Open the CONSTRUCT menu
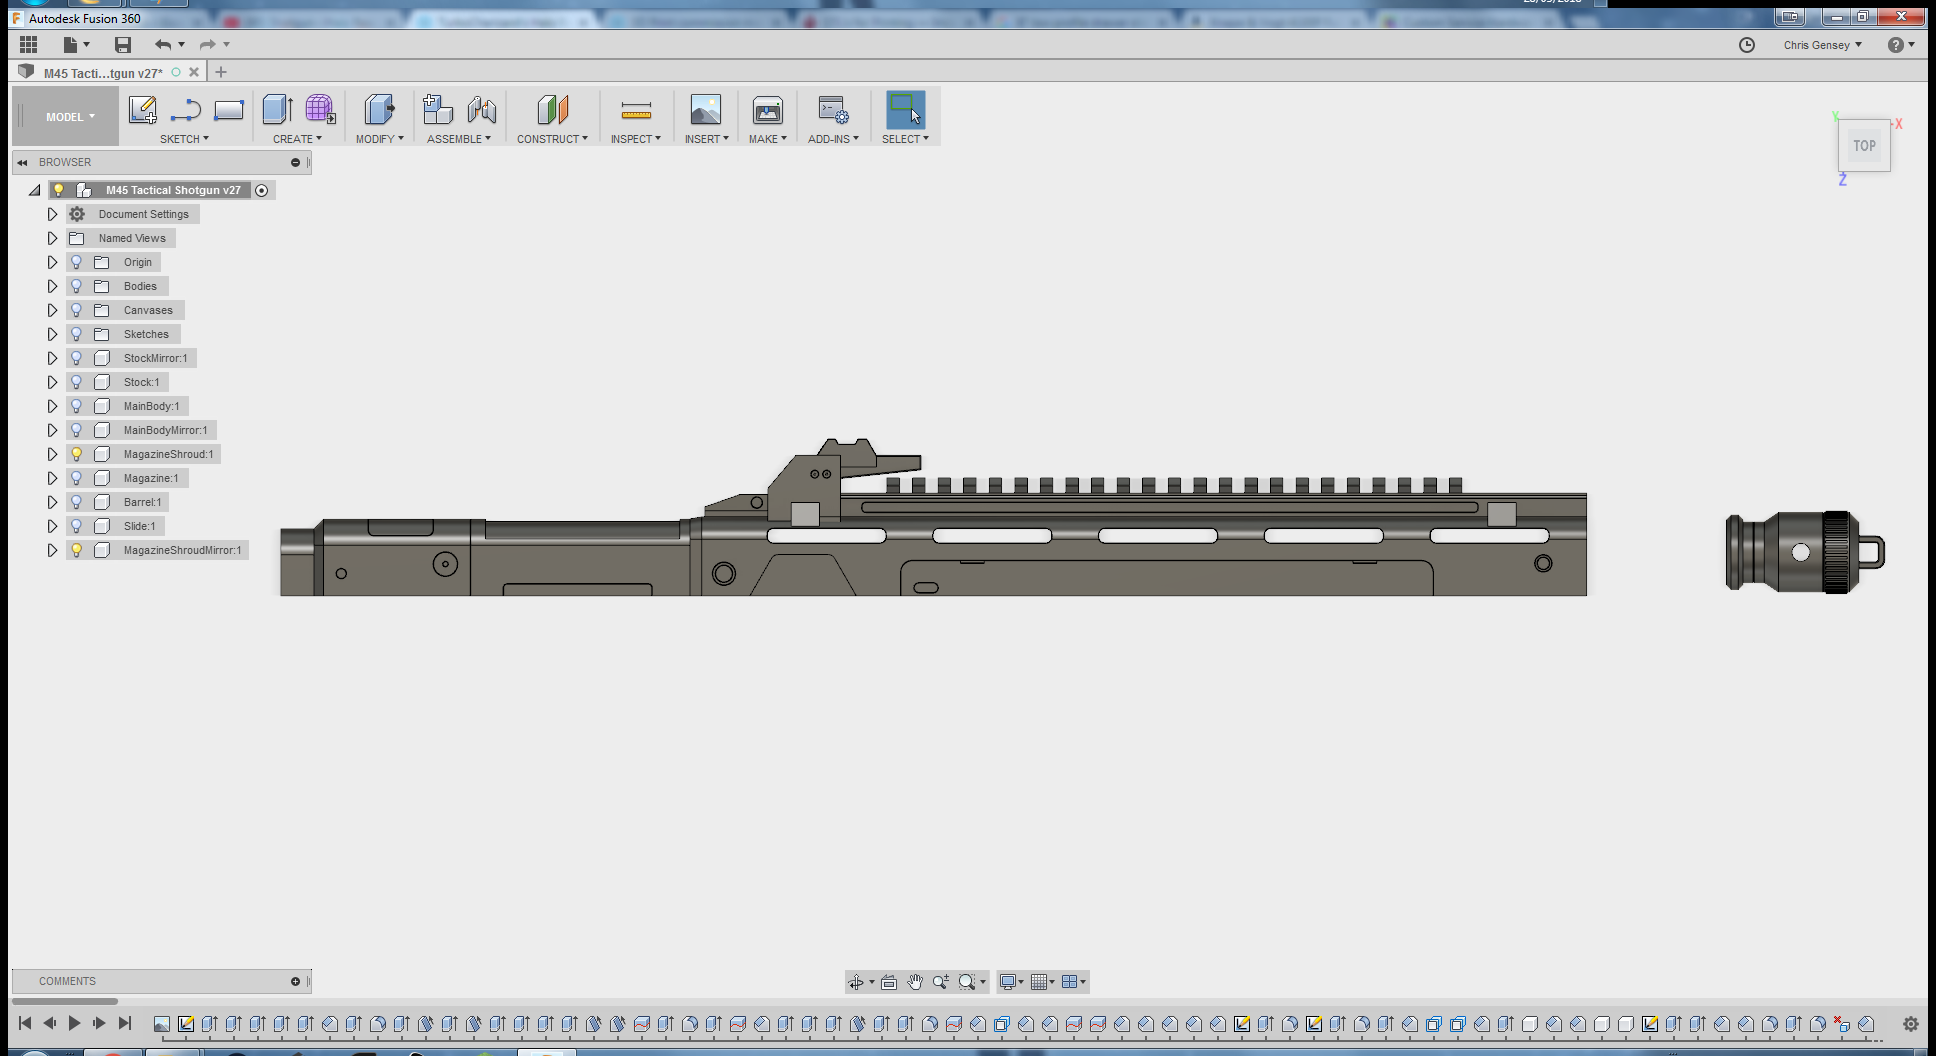Screen dimensions: 1936x1056 552,139
